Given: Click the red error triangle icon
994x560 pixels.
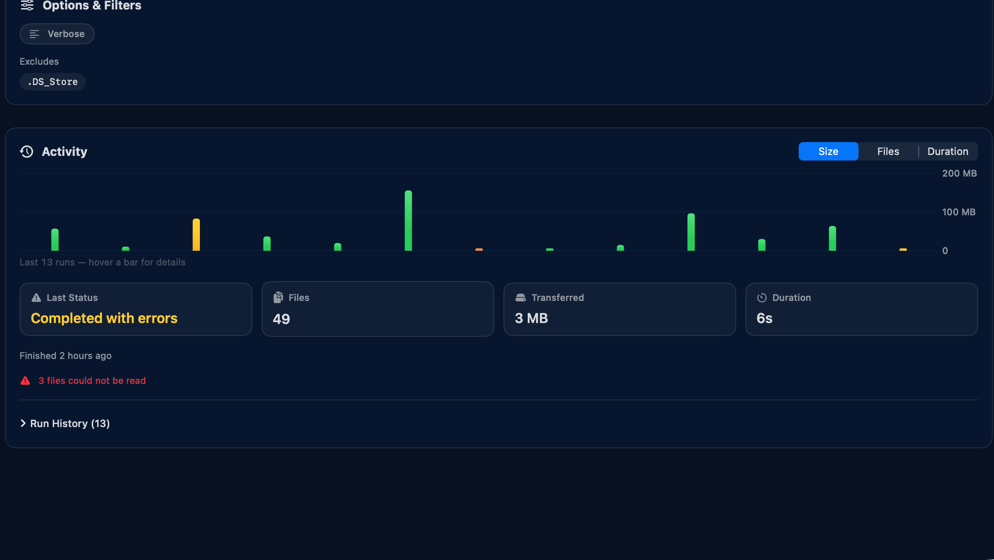Looking at the screenshot, I should pos(25,381).
